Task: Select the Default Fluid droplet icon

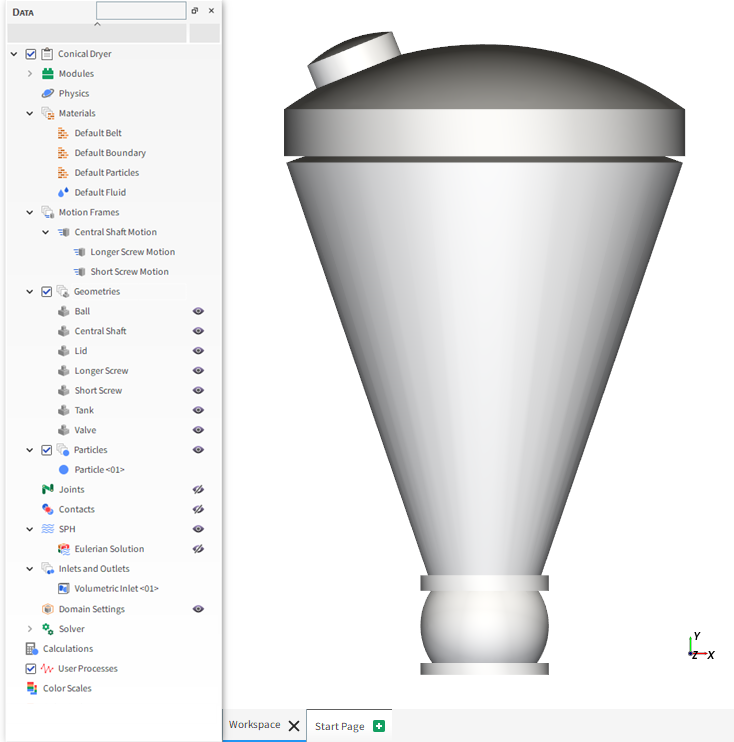Action: tap(63, 192)
